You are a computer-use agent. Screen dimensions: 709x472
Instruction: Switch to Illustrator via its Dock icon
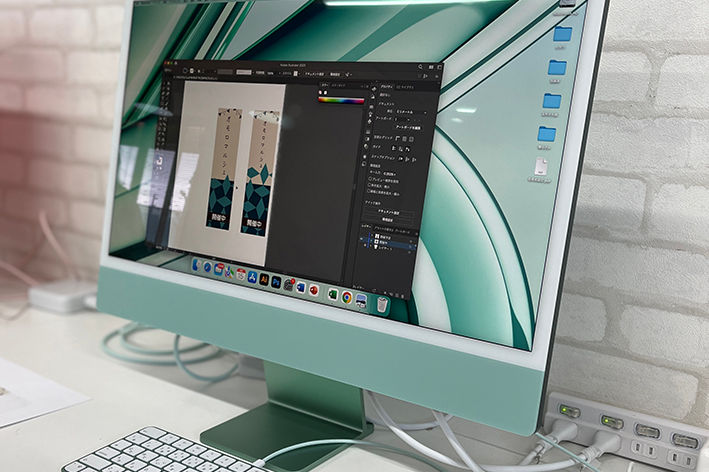(x=264, y=279)
